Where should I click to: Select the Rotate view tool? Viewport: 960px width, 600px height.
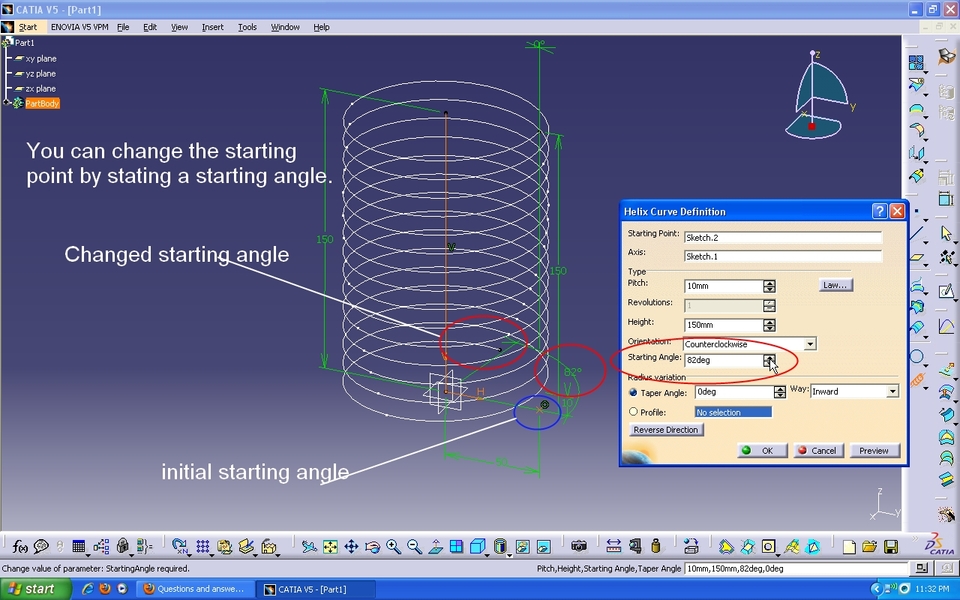[x=372, y=545]
